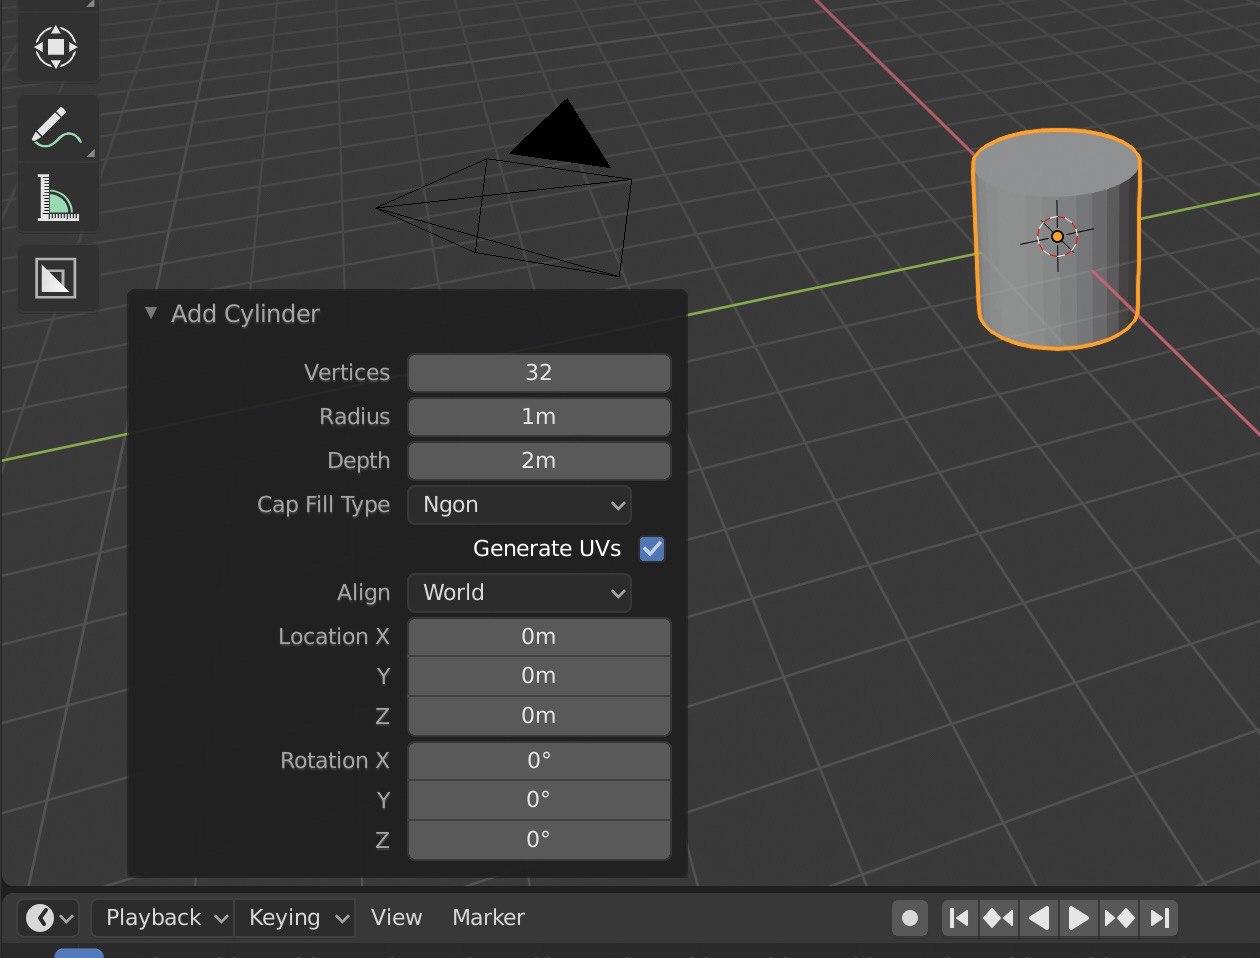Viewport: 1260px width, 958px height.
Task: Select the Add Cube tool icon
Action: [x=57, y=277]
